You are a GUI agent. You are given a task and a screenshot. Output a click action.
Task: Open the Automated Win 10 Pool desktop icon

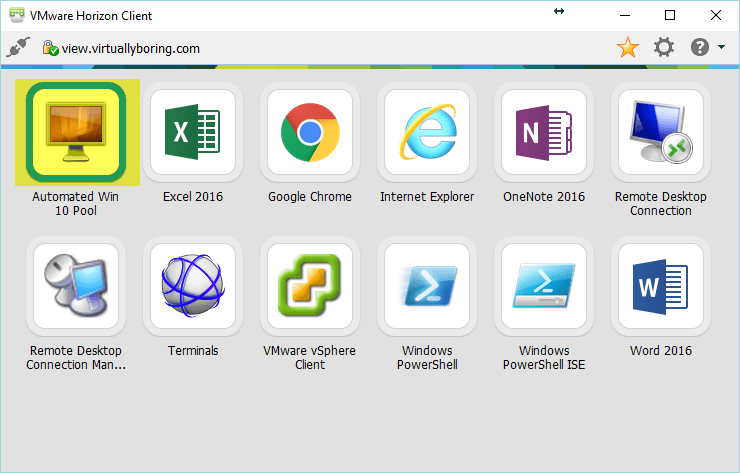coord(76,132)
